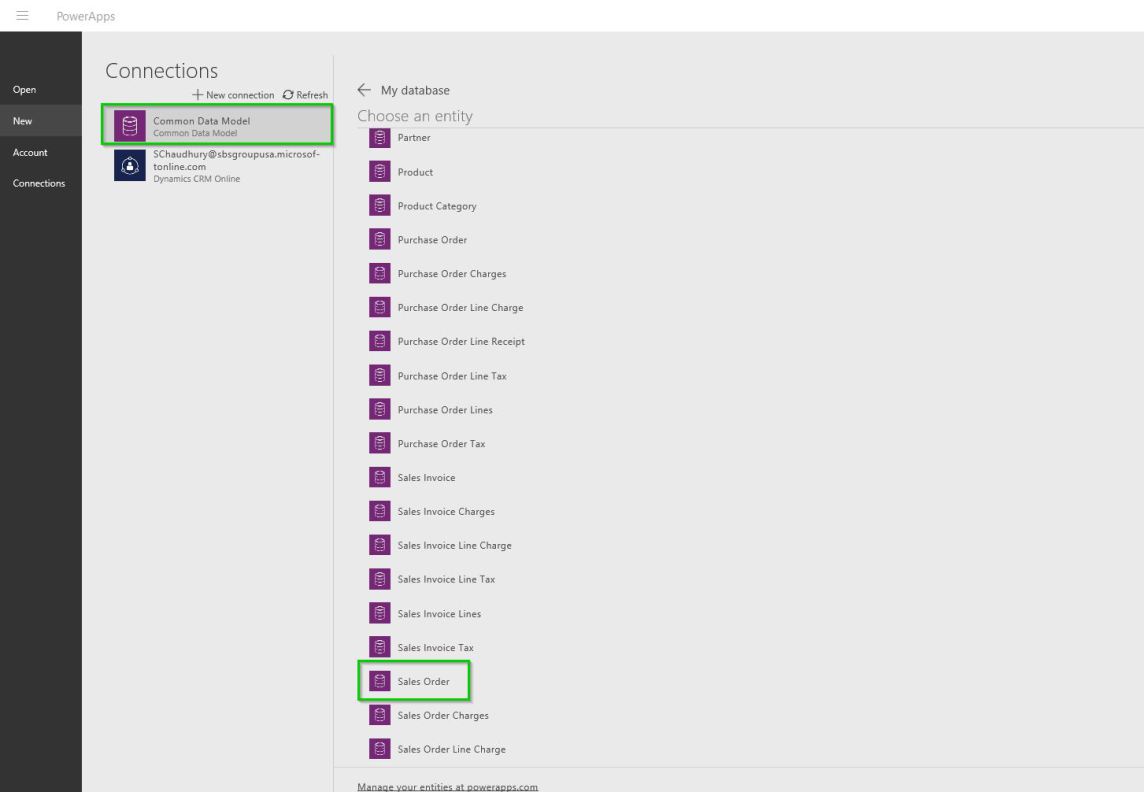
Task: Click the Product Category entity icon
Action: tap(379, 206)
